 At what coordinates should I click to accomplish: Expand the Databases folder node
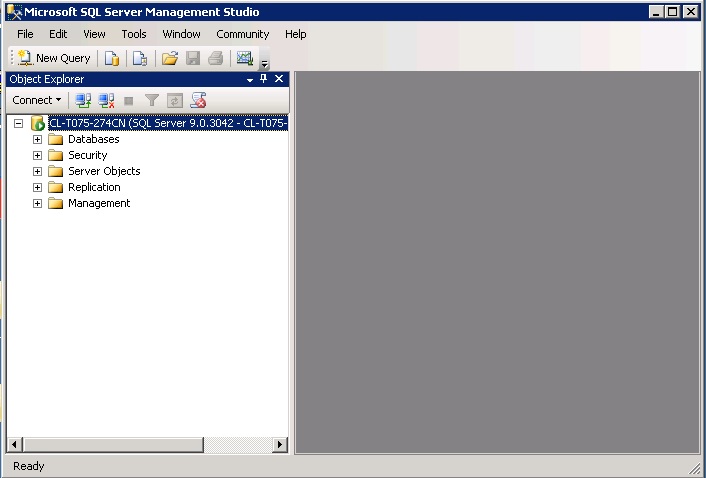pos(37,139)
